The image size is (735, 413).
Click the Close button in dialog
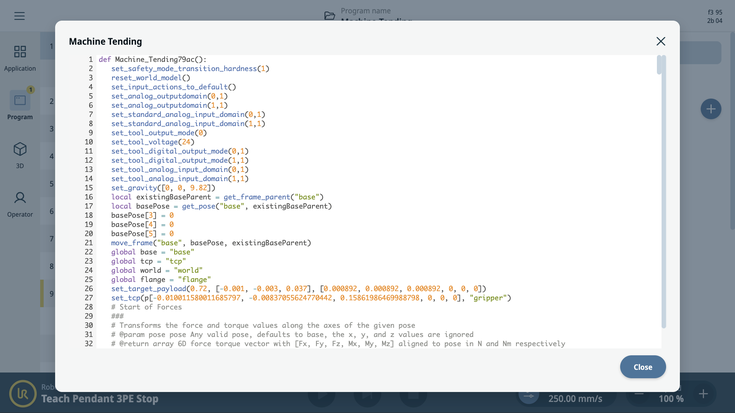[x=643, y=367]
